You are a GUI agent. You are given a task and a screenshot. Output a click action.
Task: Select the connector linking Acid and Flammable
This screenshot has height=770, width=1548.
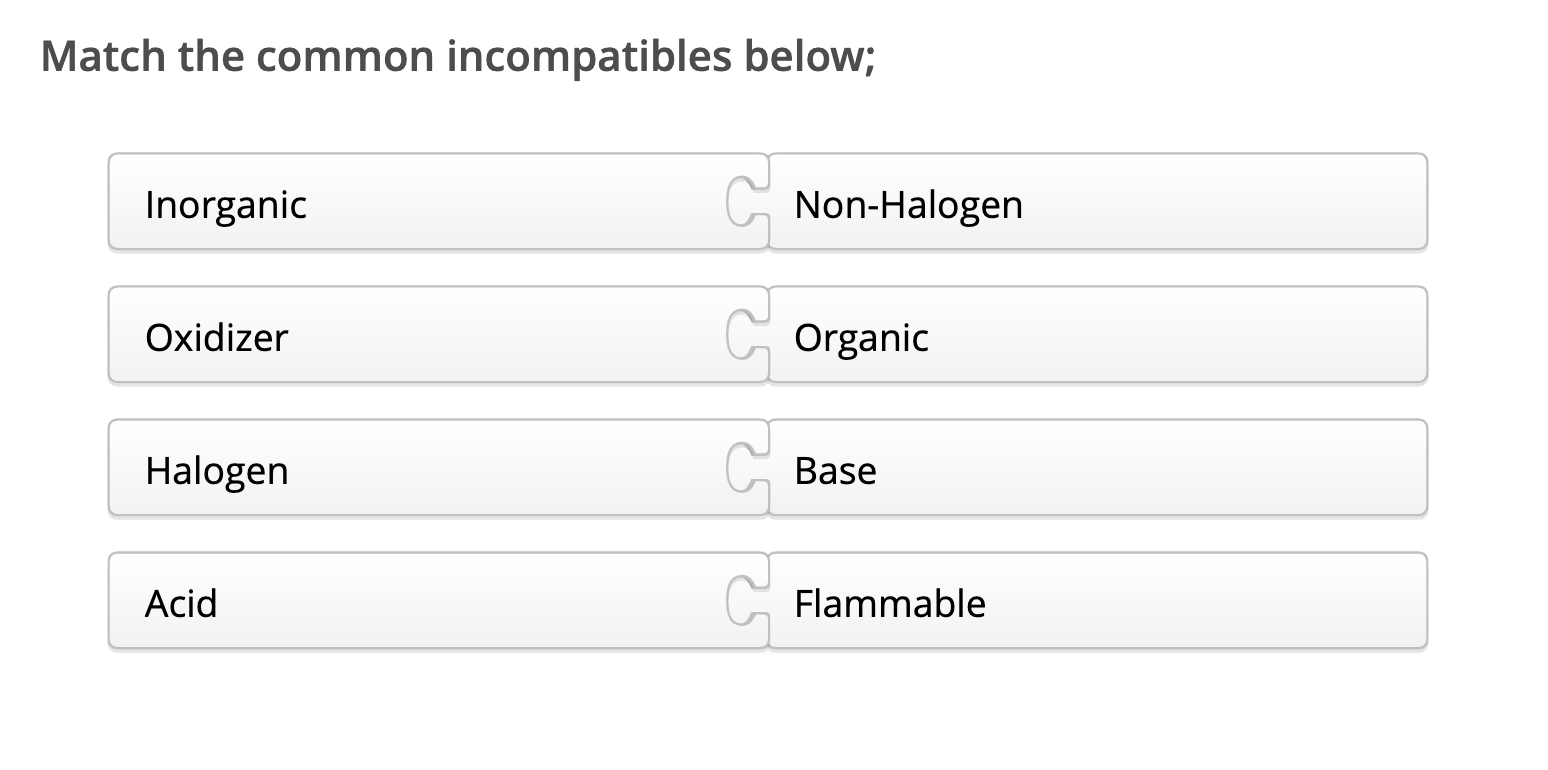point(744,600)
